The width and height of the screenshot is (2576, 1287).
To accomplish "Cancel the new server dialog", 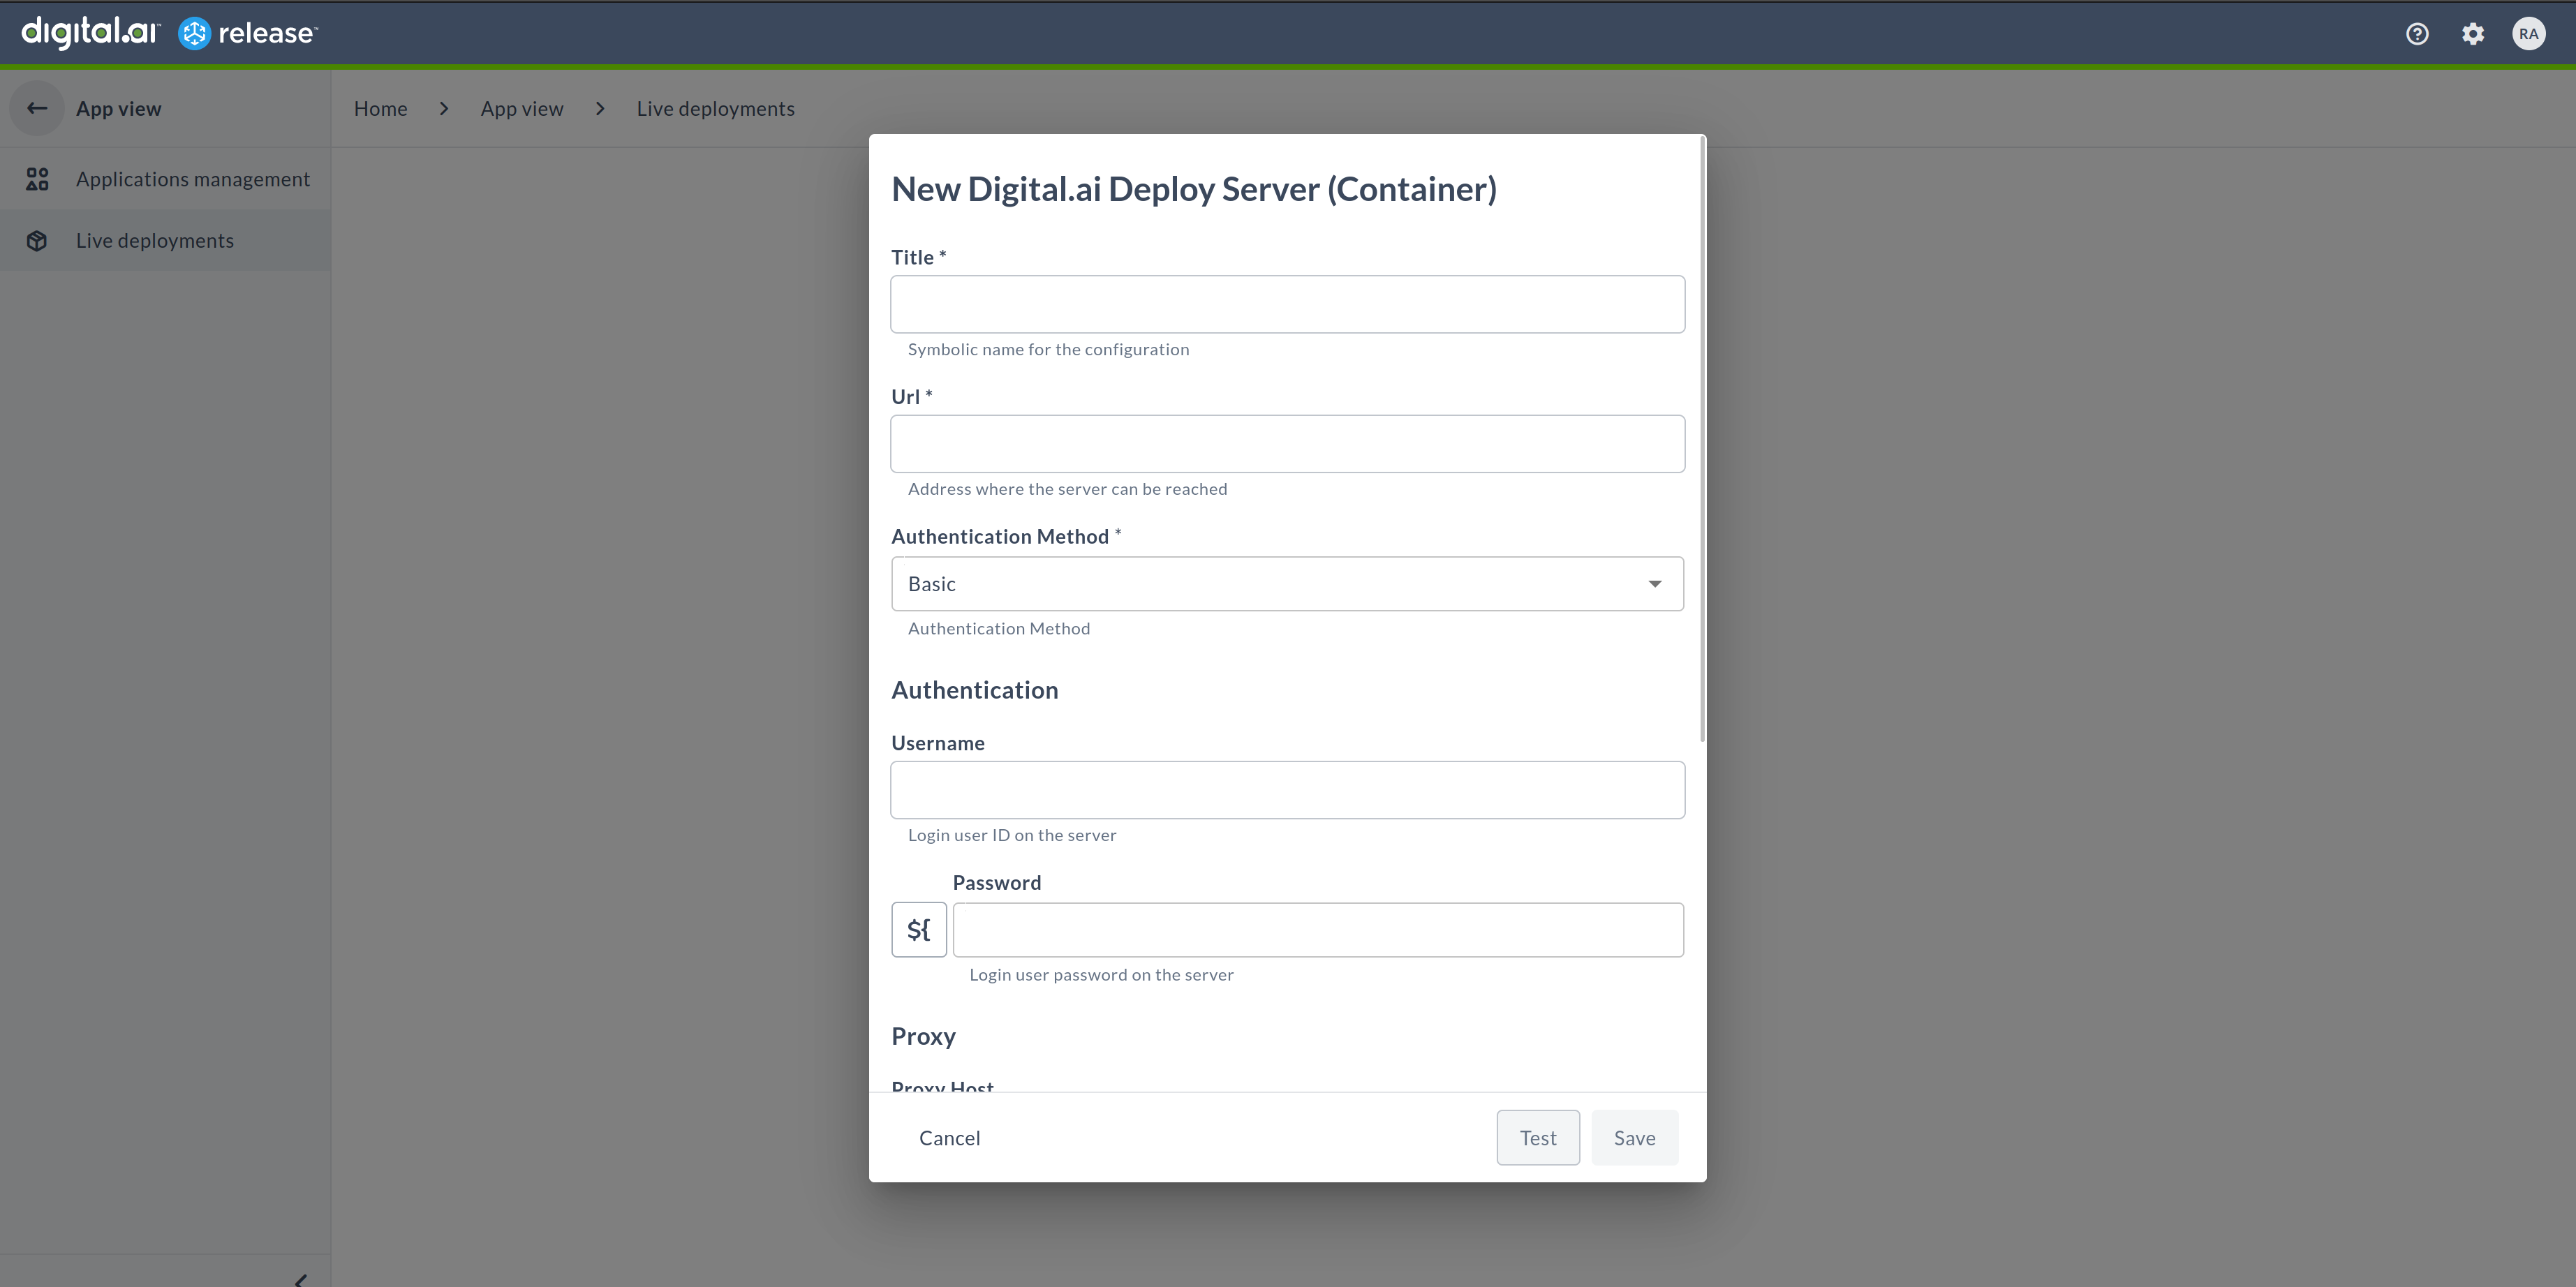I will click(x=949, y=1138).
